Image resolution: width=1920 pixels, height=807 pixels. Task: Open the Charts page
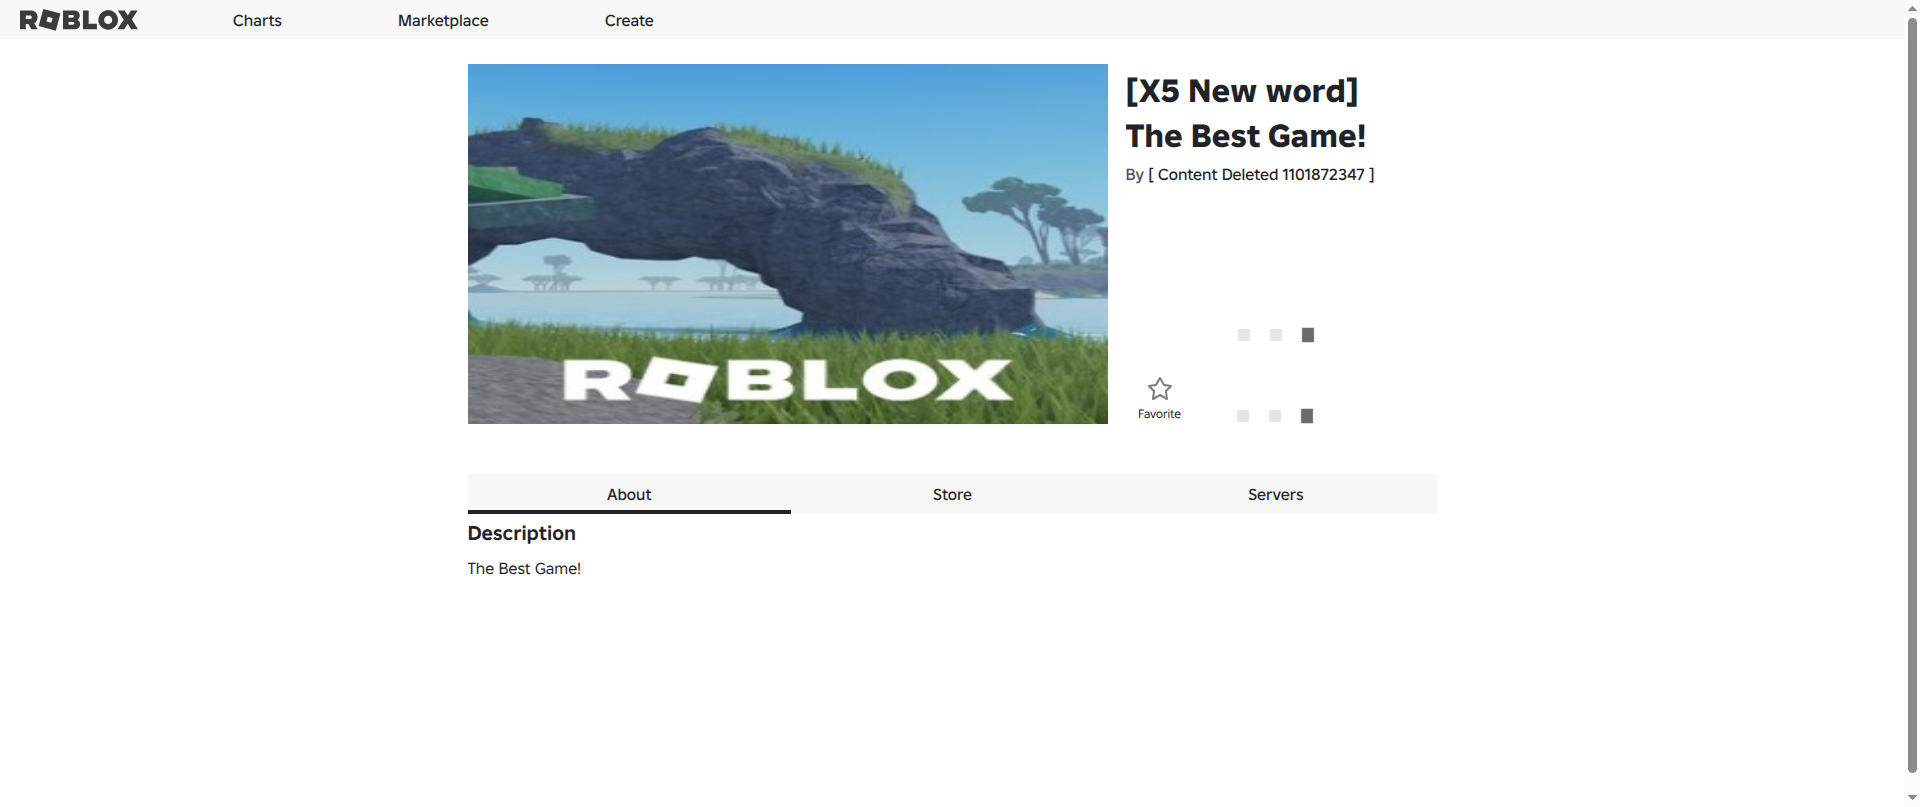coord(257,20)
